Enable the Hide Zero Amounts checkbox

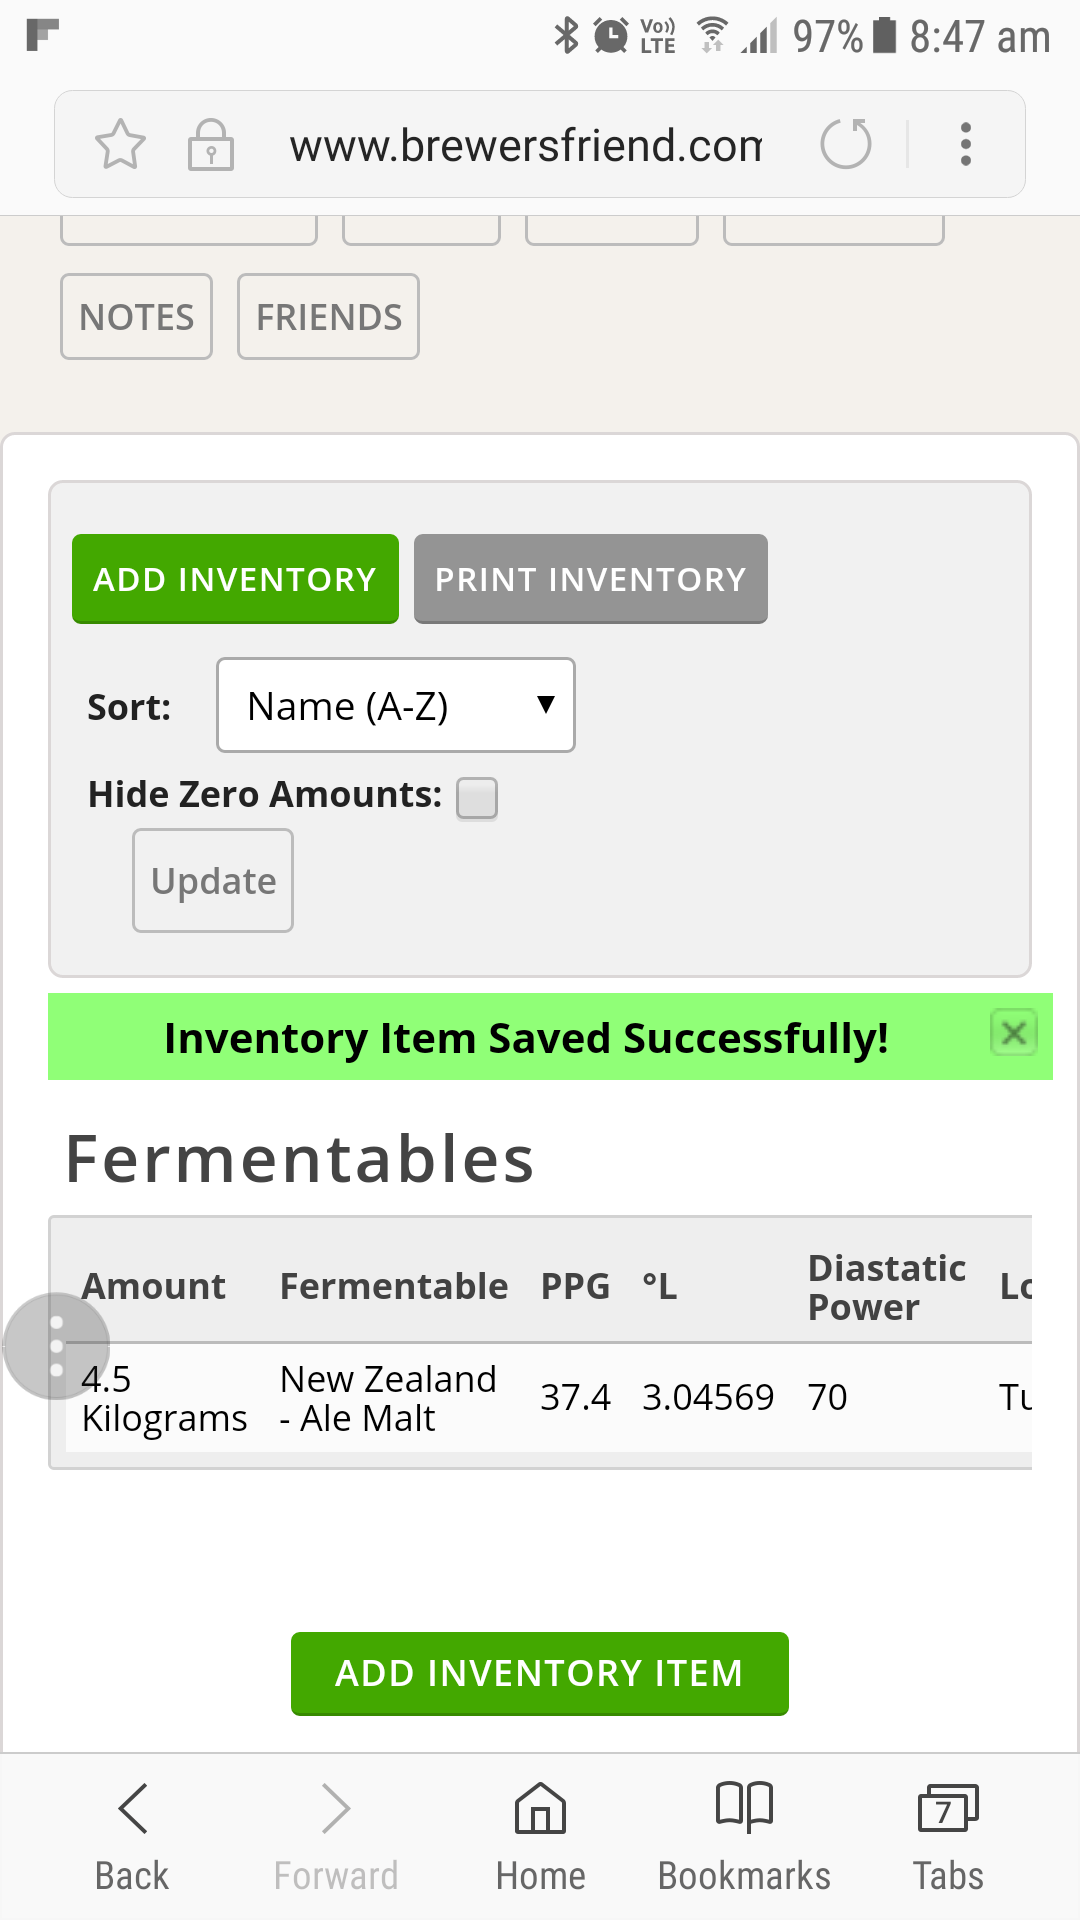[x=477, y=798]
